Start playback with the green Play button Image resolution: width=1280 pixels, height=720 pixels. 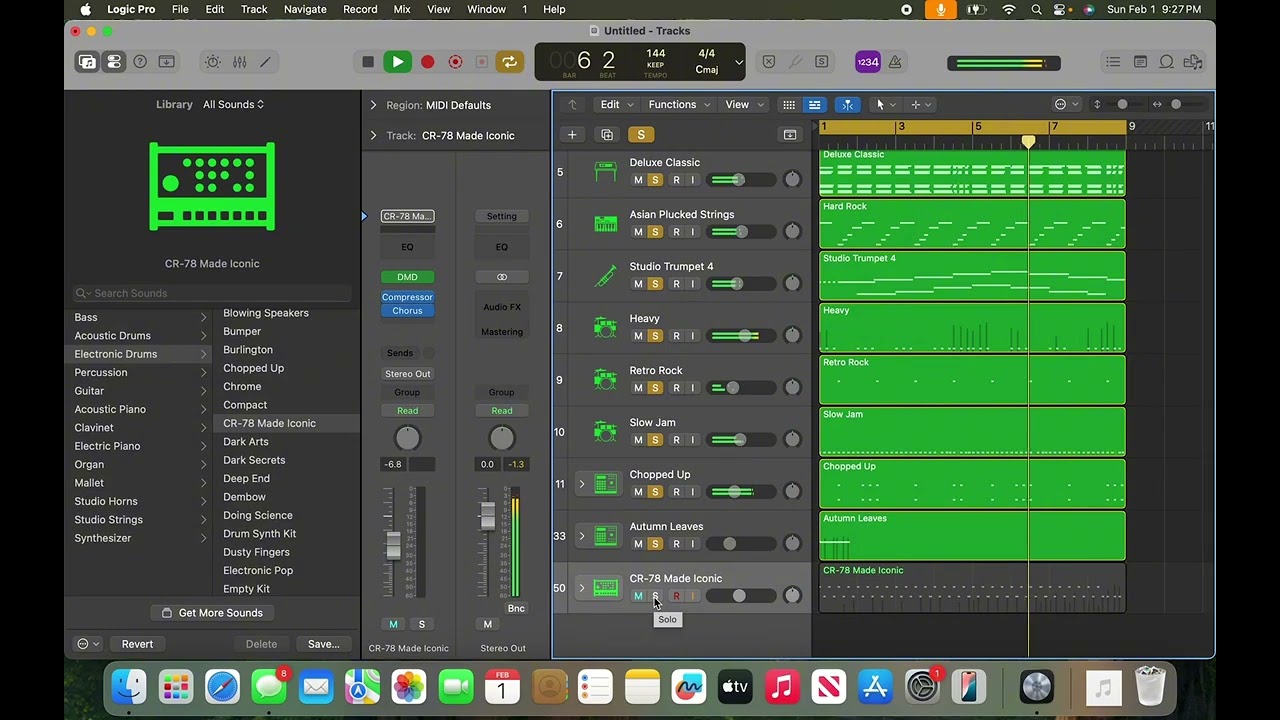[397, 62]
